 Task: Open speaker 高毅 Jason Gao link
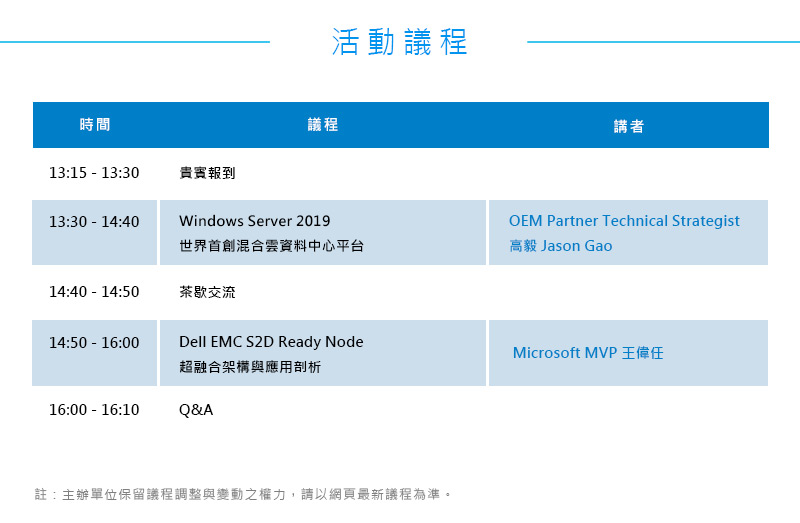tap(561, 246)
